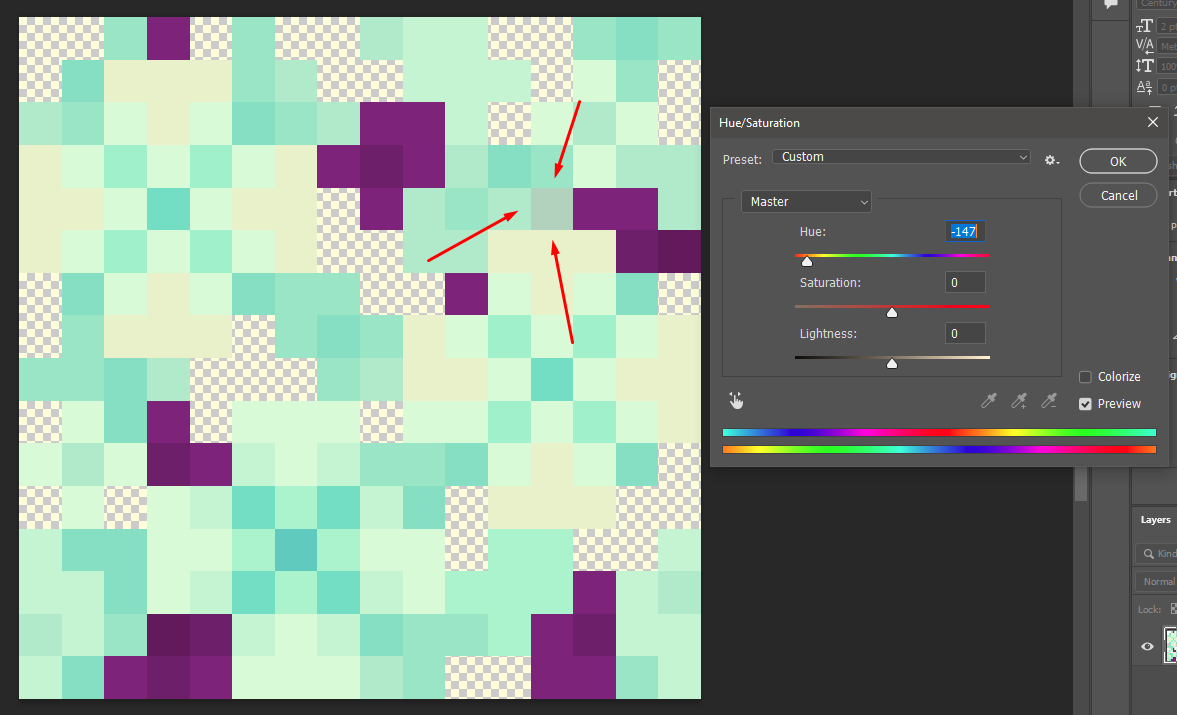Uncheck the Preview checkbox
1177x715 pixels.
(x=1085, y=404)
